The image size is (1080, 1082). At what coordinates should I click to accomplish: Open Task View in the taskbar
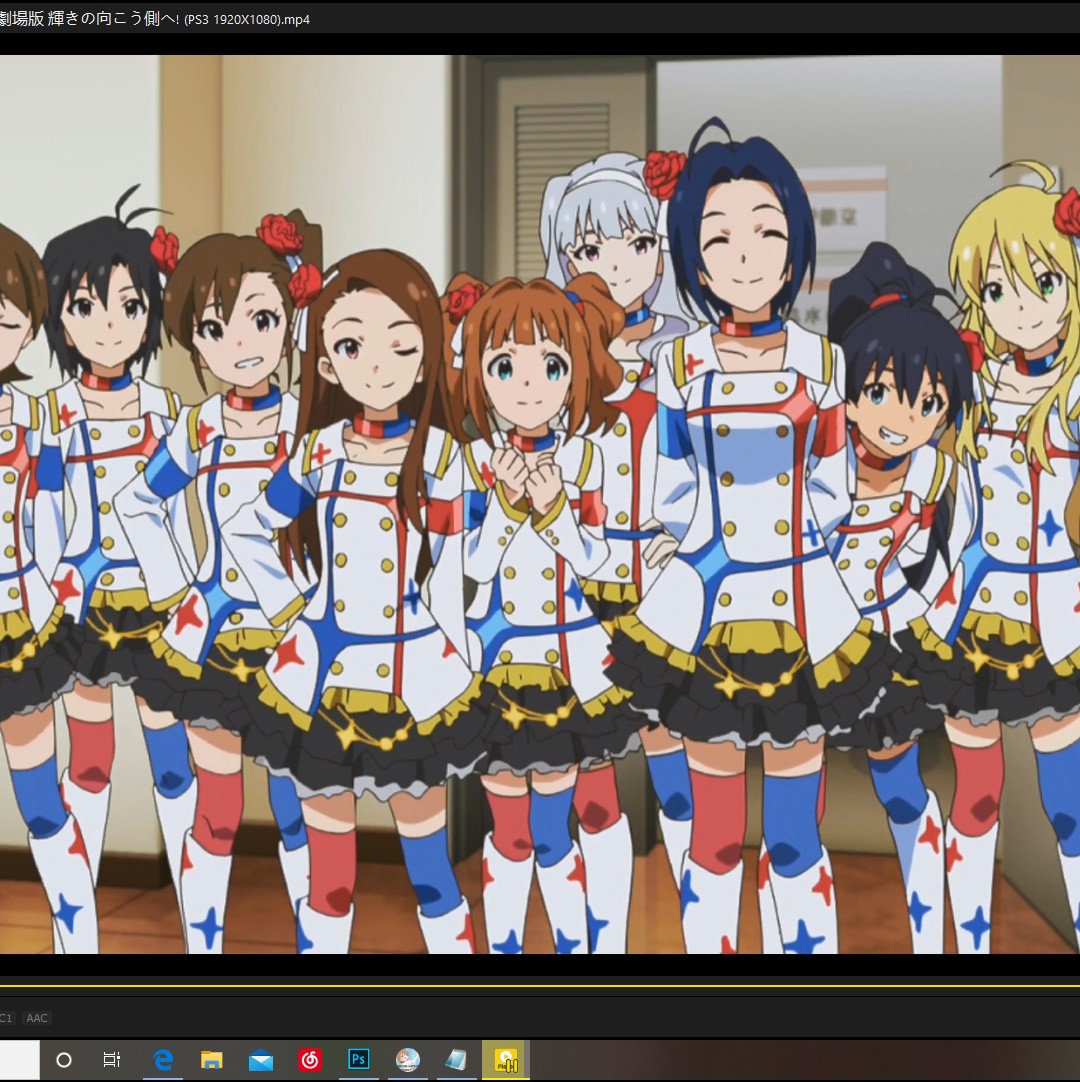pos(112,1060)
